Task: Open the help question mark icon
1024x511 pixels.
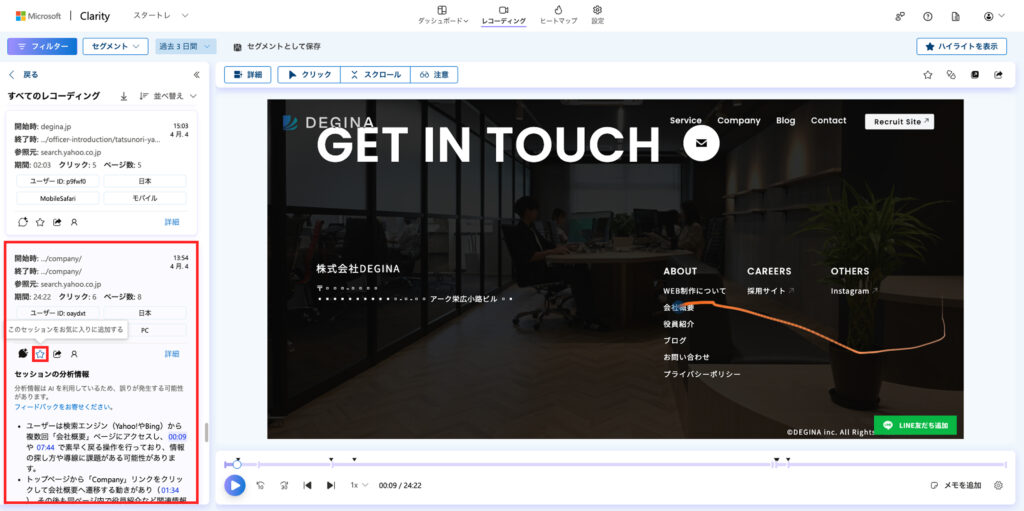Action: 927,16
